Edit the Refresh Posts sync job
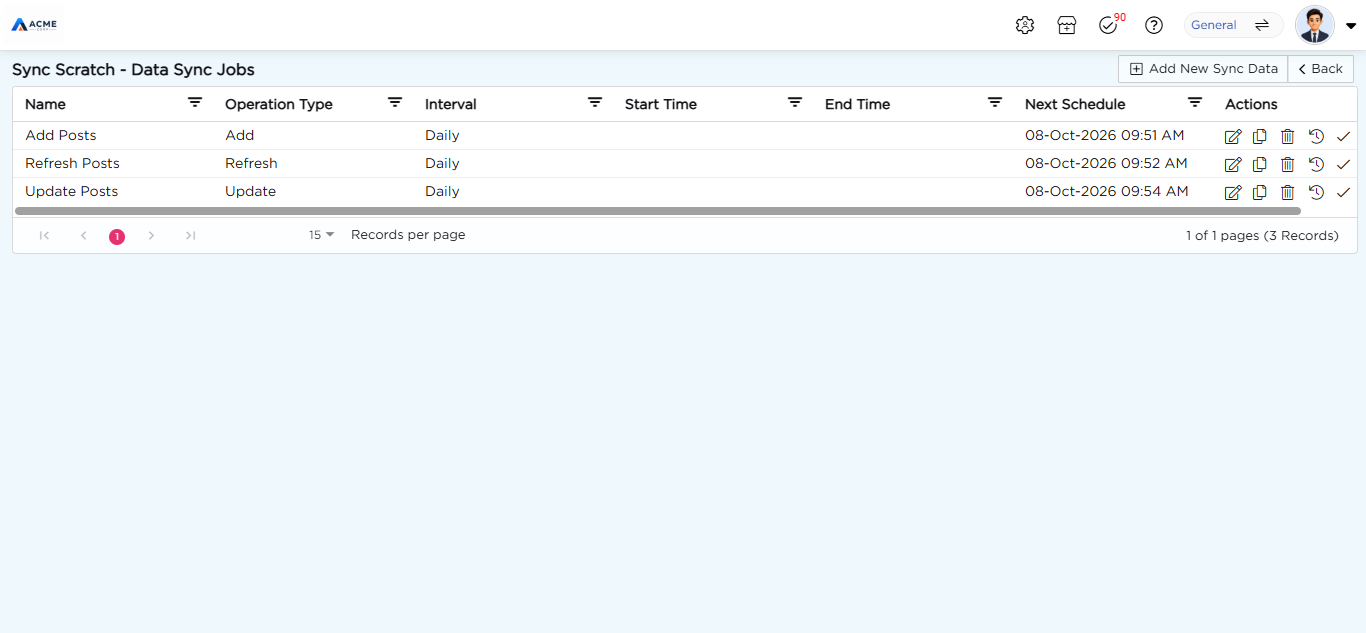Viewport: 1366px width, 633px height. 1232,164
